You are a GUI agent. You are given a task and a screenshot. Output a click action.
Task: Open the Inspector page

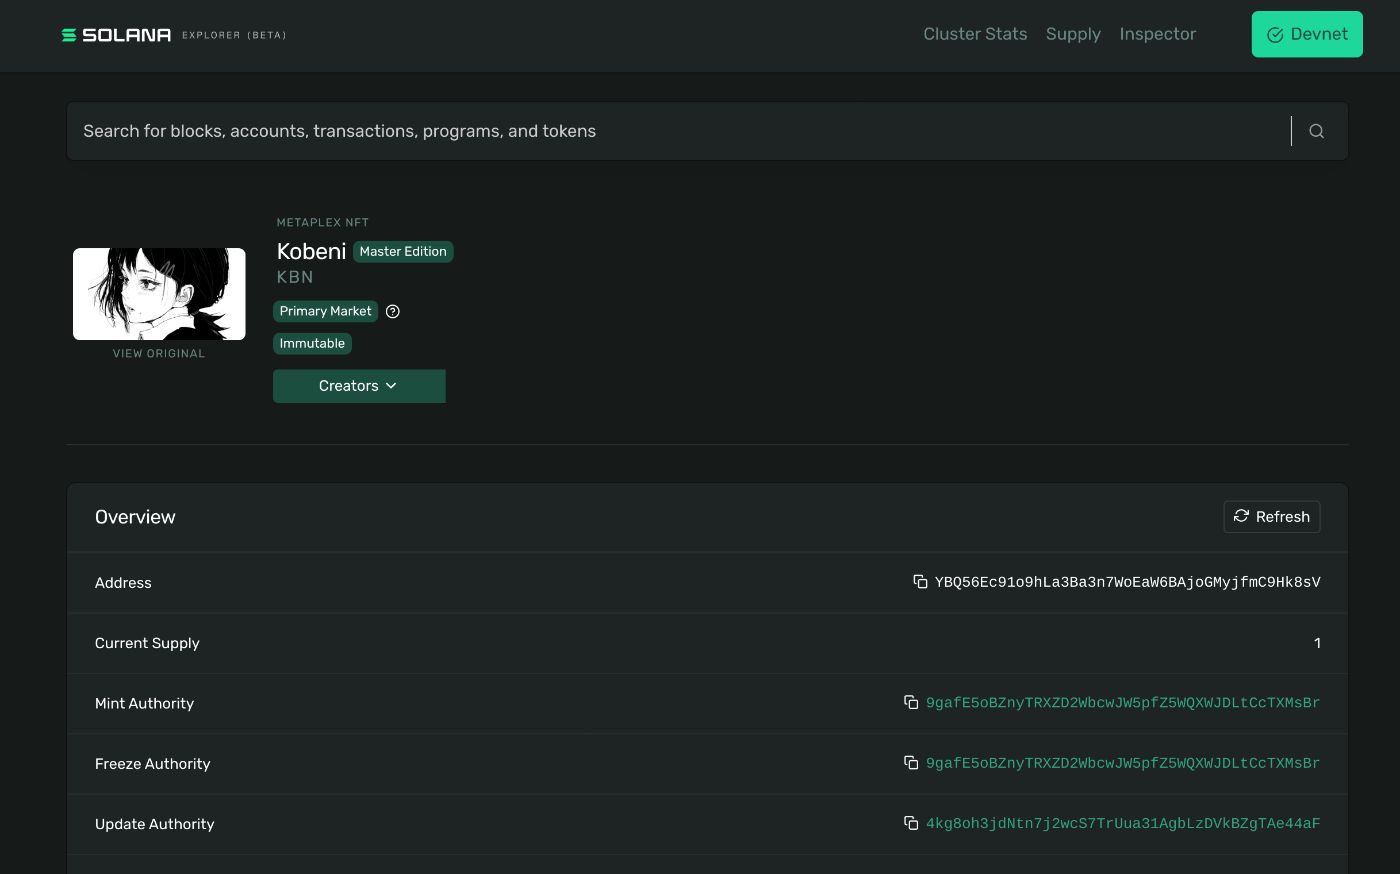(x=1157, y=34)
